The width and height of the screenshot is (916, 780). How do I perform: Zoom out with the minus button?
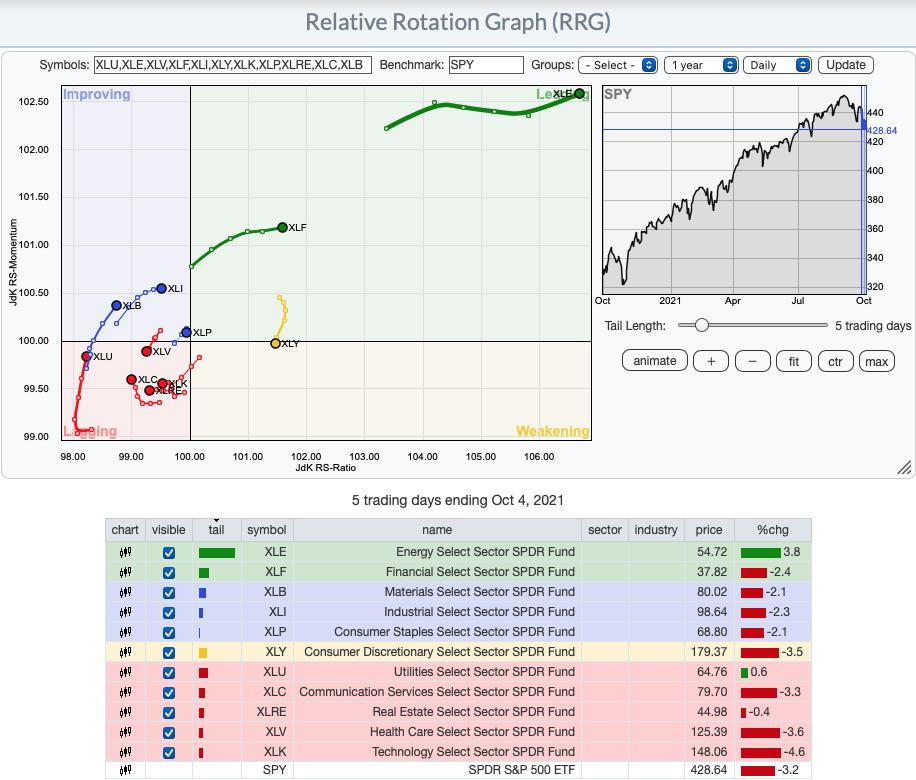tap(752, 361)
